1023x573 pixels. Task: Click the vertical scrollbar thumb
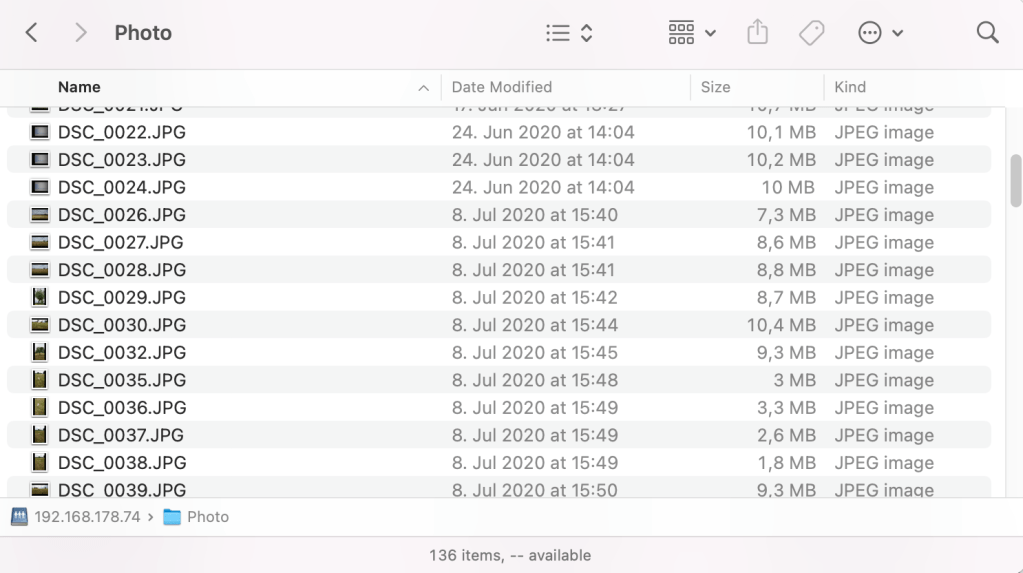(1016, 180)
